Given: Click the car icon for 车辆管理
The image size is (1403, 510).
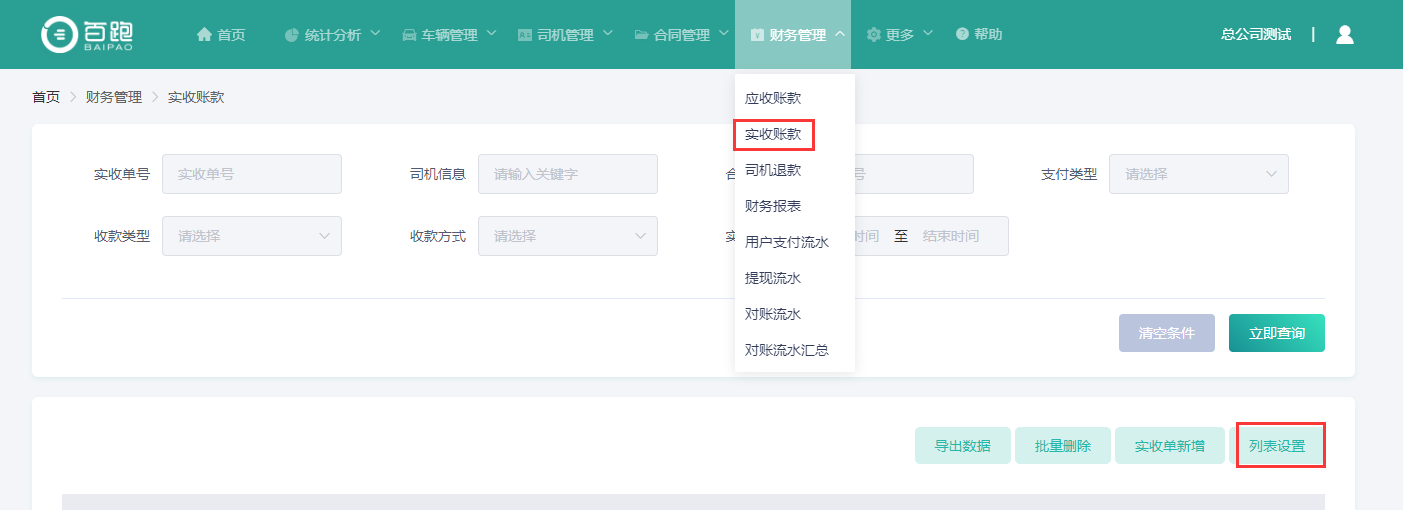Looking at the screenshot, I should click(409, 35).
